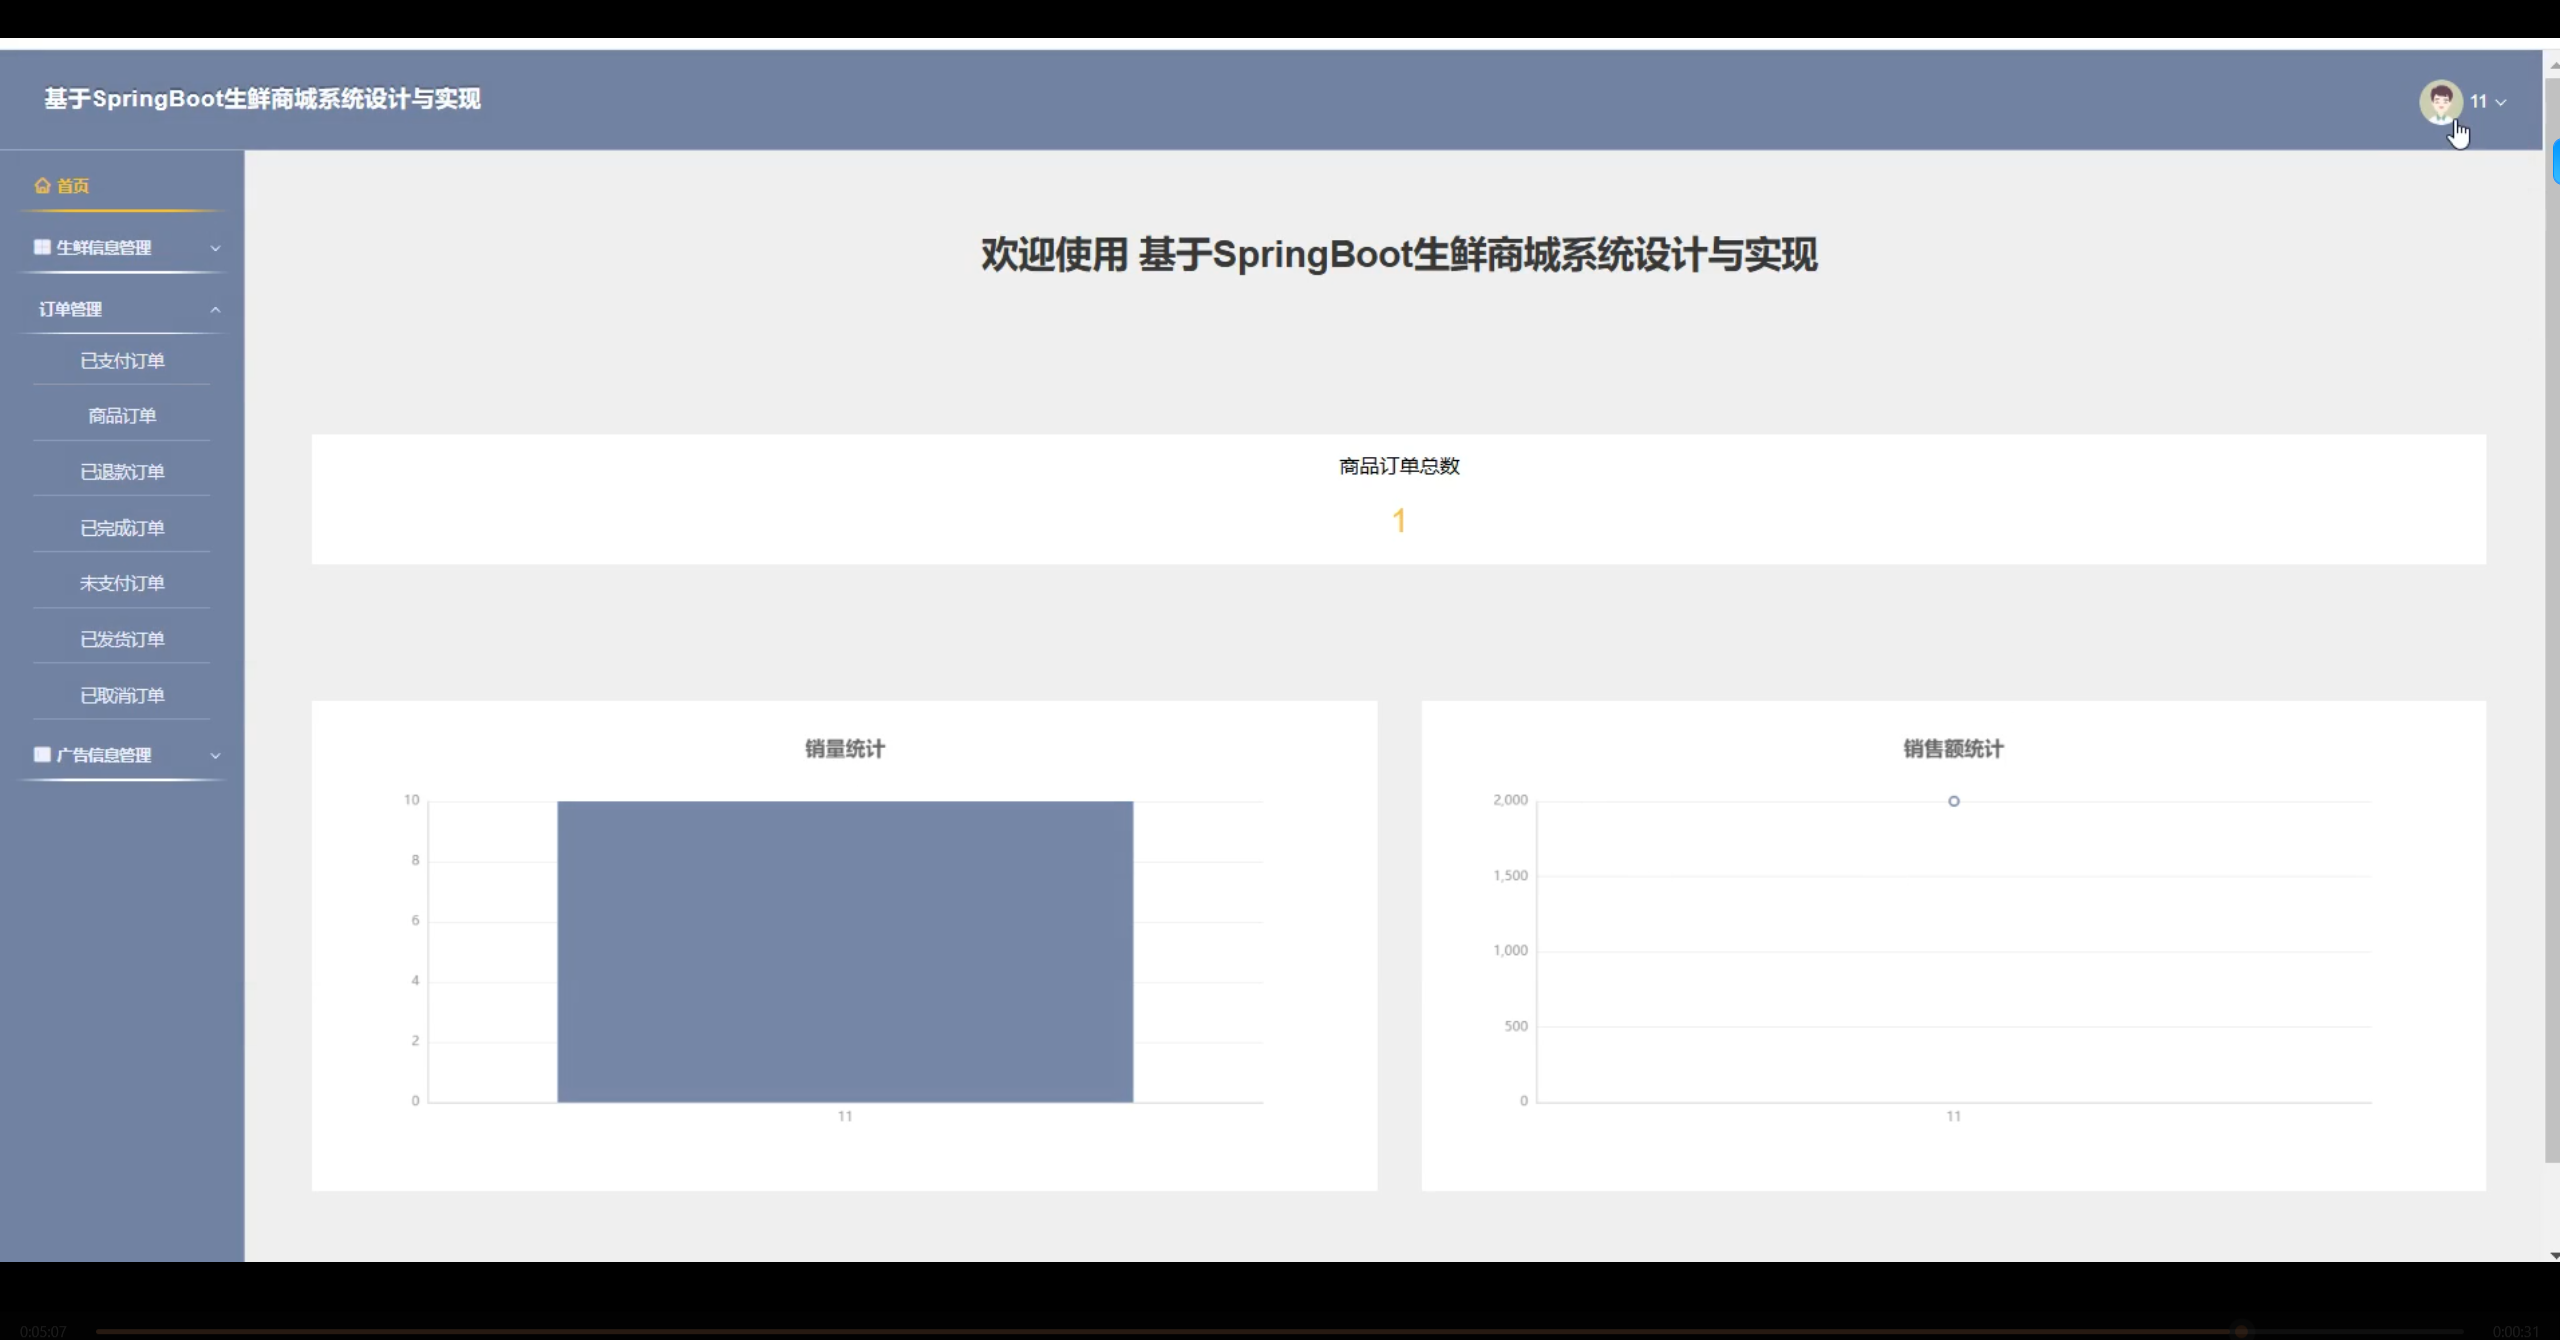Click the bar in 销量统计 chart
2560x1340 pixels.
point(845,950)
